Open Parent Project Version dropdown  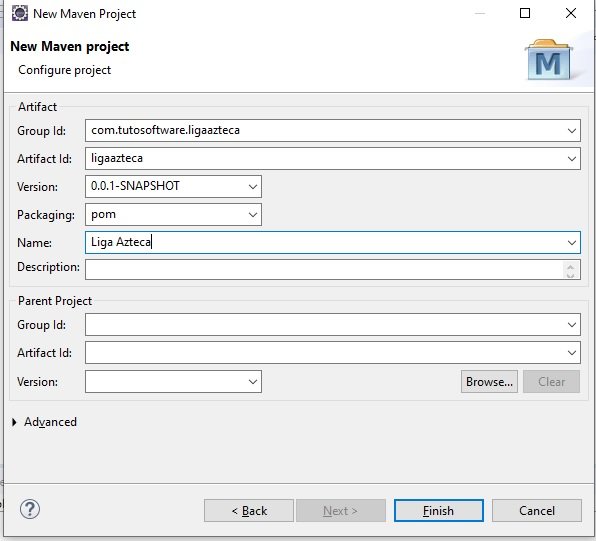[252, 382]
